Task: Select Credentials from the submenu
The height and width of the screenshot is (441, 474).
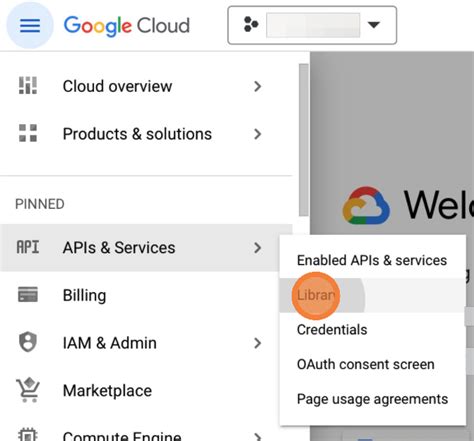Action: (332, 330)
